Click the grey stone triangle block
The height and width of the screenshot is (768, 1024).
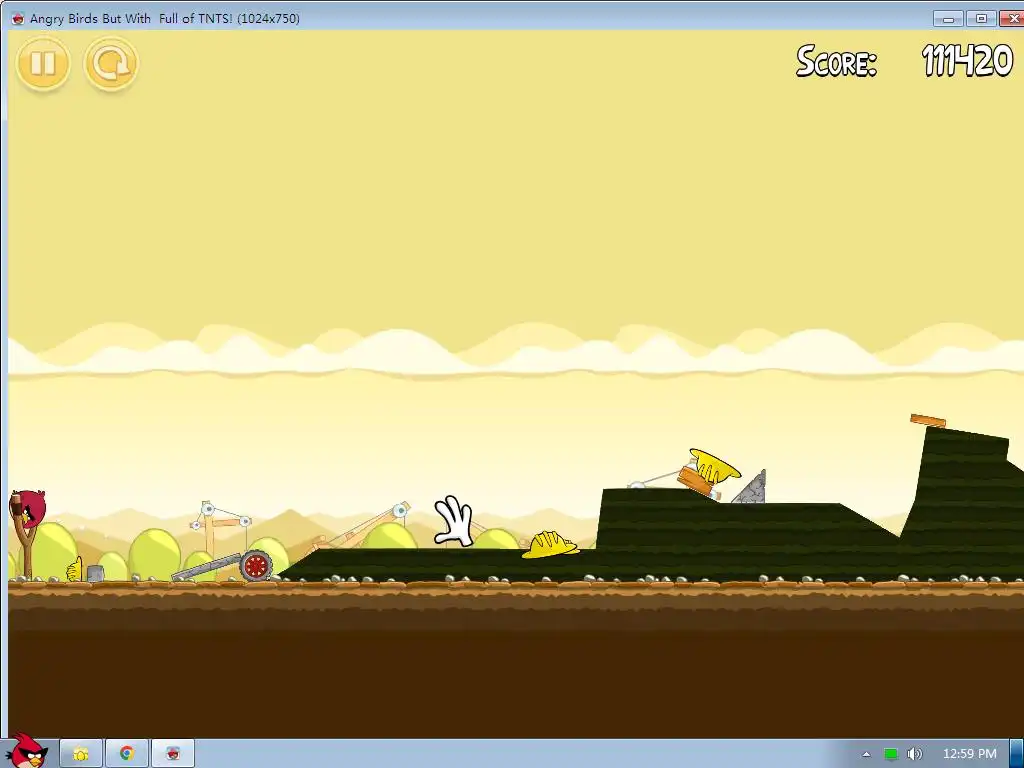tap(750, 487)
